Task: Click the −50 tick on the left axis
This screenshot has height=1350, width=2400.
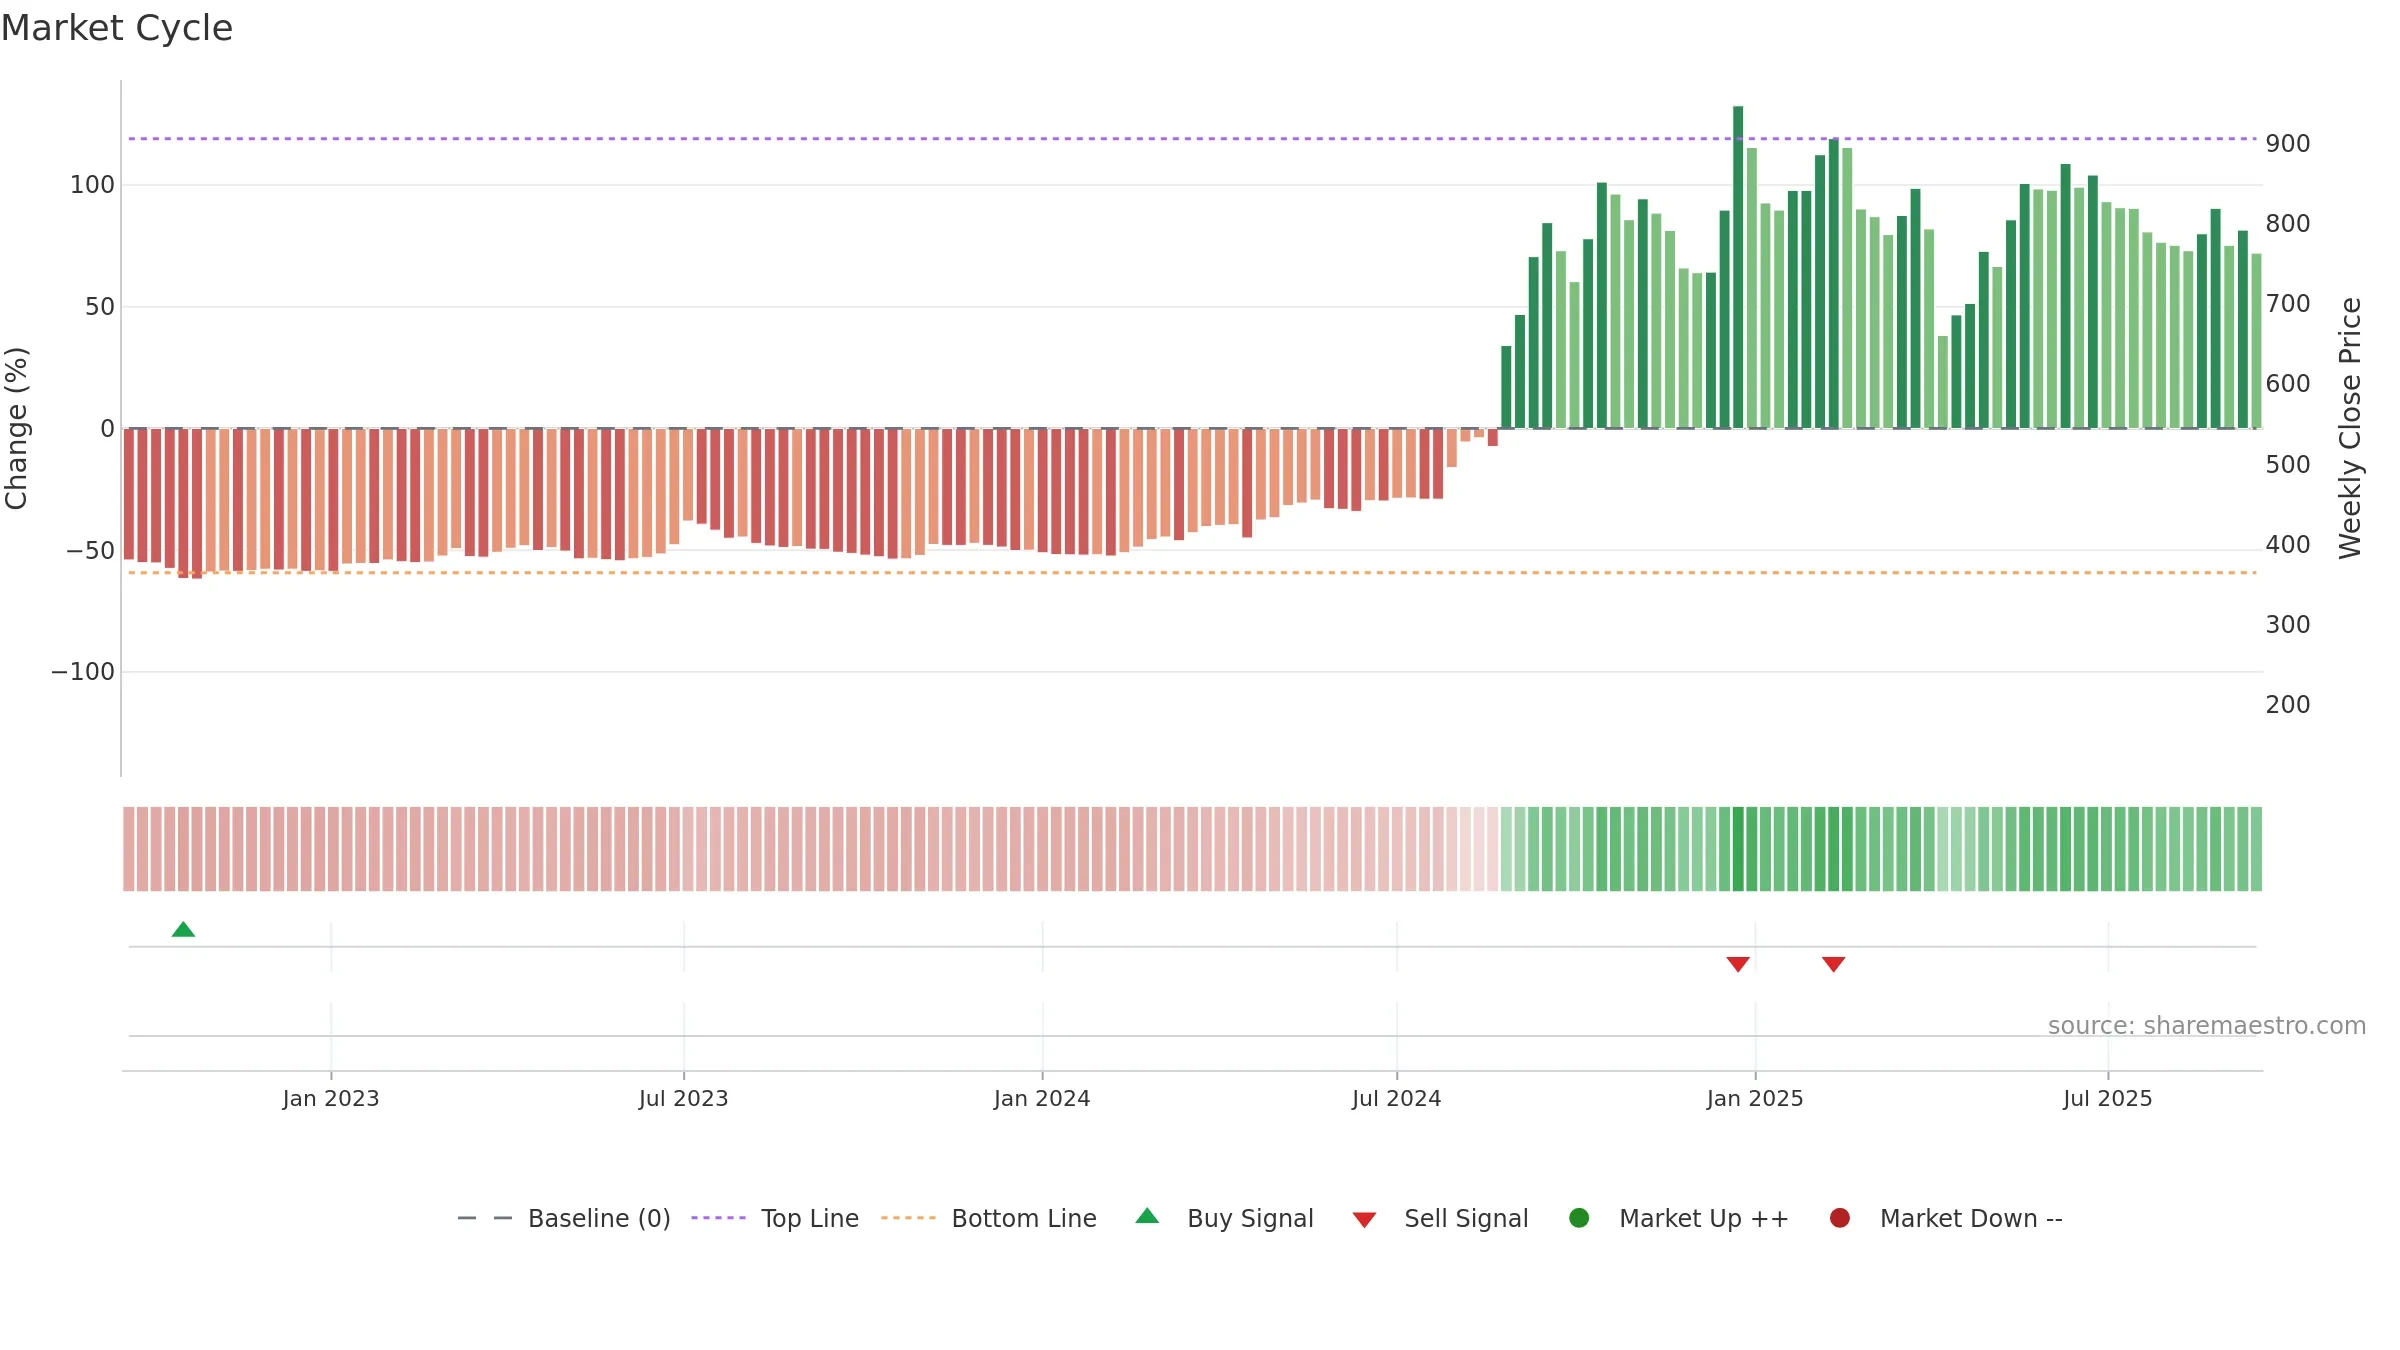Action: click(90, 551)
